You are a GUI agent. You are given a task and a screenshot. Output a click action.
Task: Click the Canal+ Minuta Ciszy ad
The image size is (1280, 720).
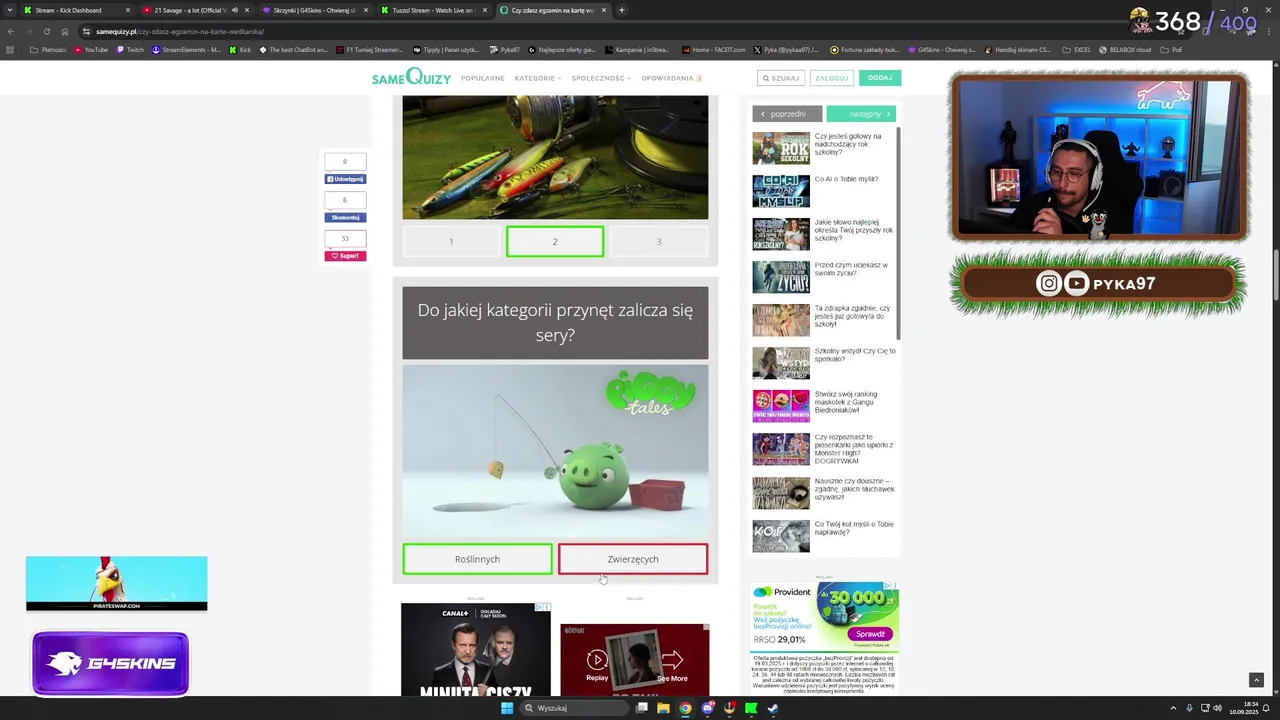[476, 649]
